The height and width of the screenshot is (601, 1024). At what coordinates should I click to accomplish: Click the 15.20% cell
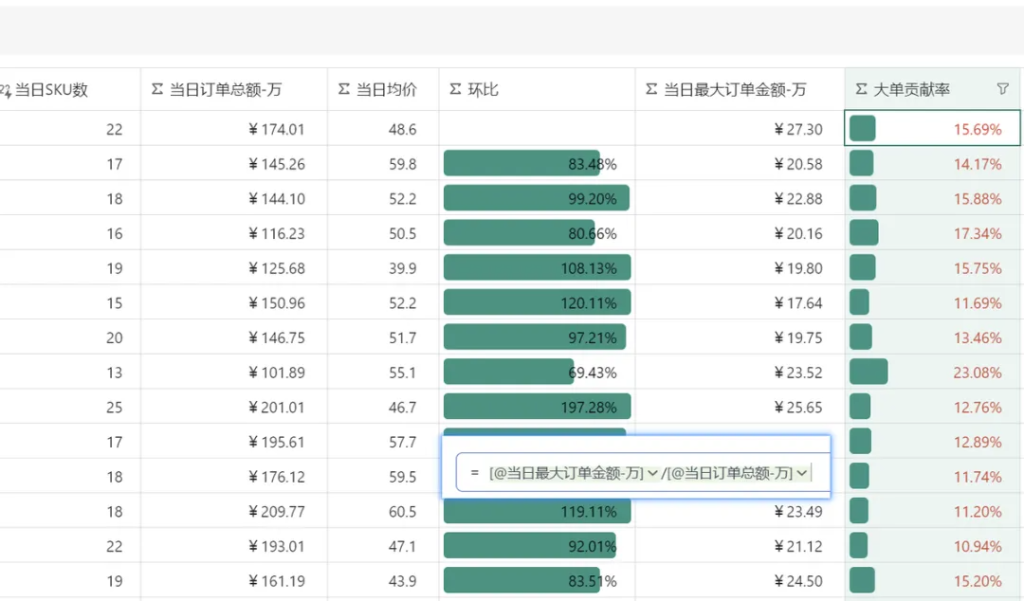point(933,581)
